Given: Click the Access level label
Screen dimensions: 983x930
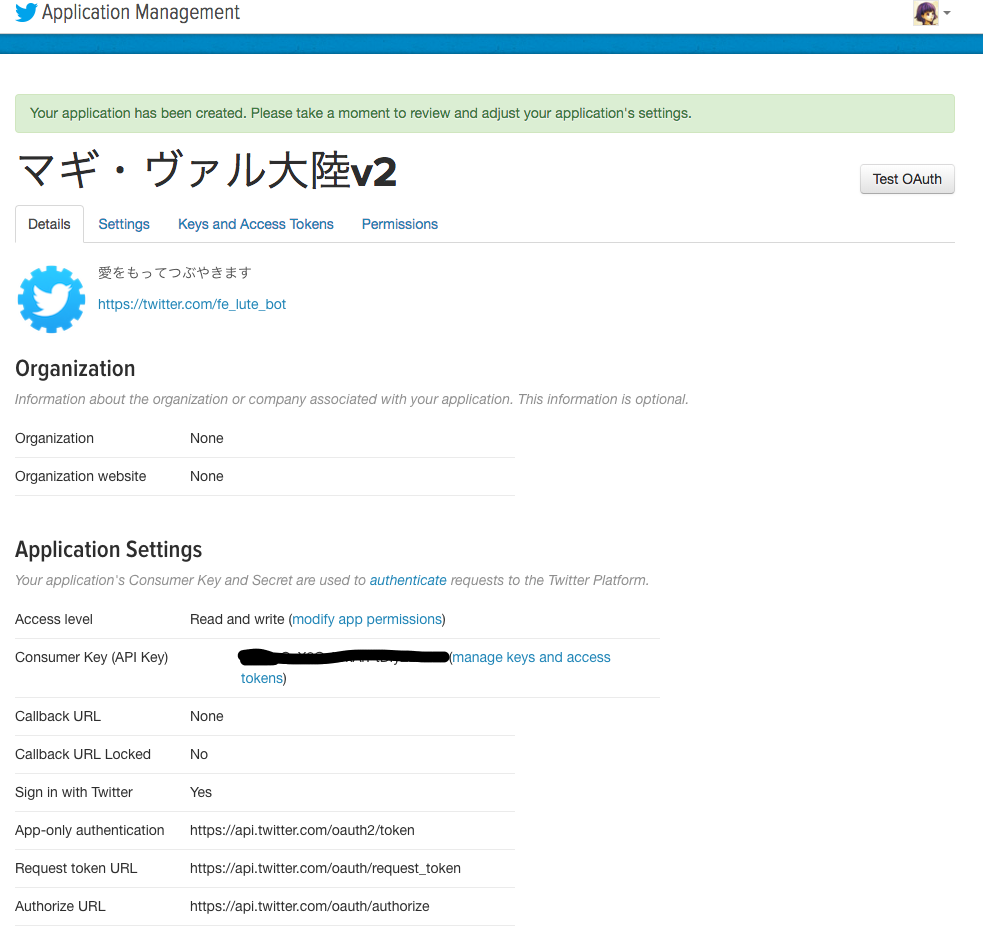Looking at the screenshot, I should coord(54,620).
